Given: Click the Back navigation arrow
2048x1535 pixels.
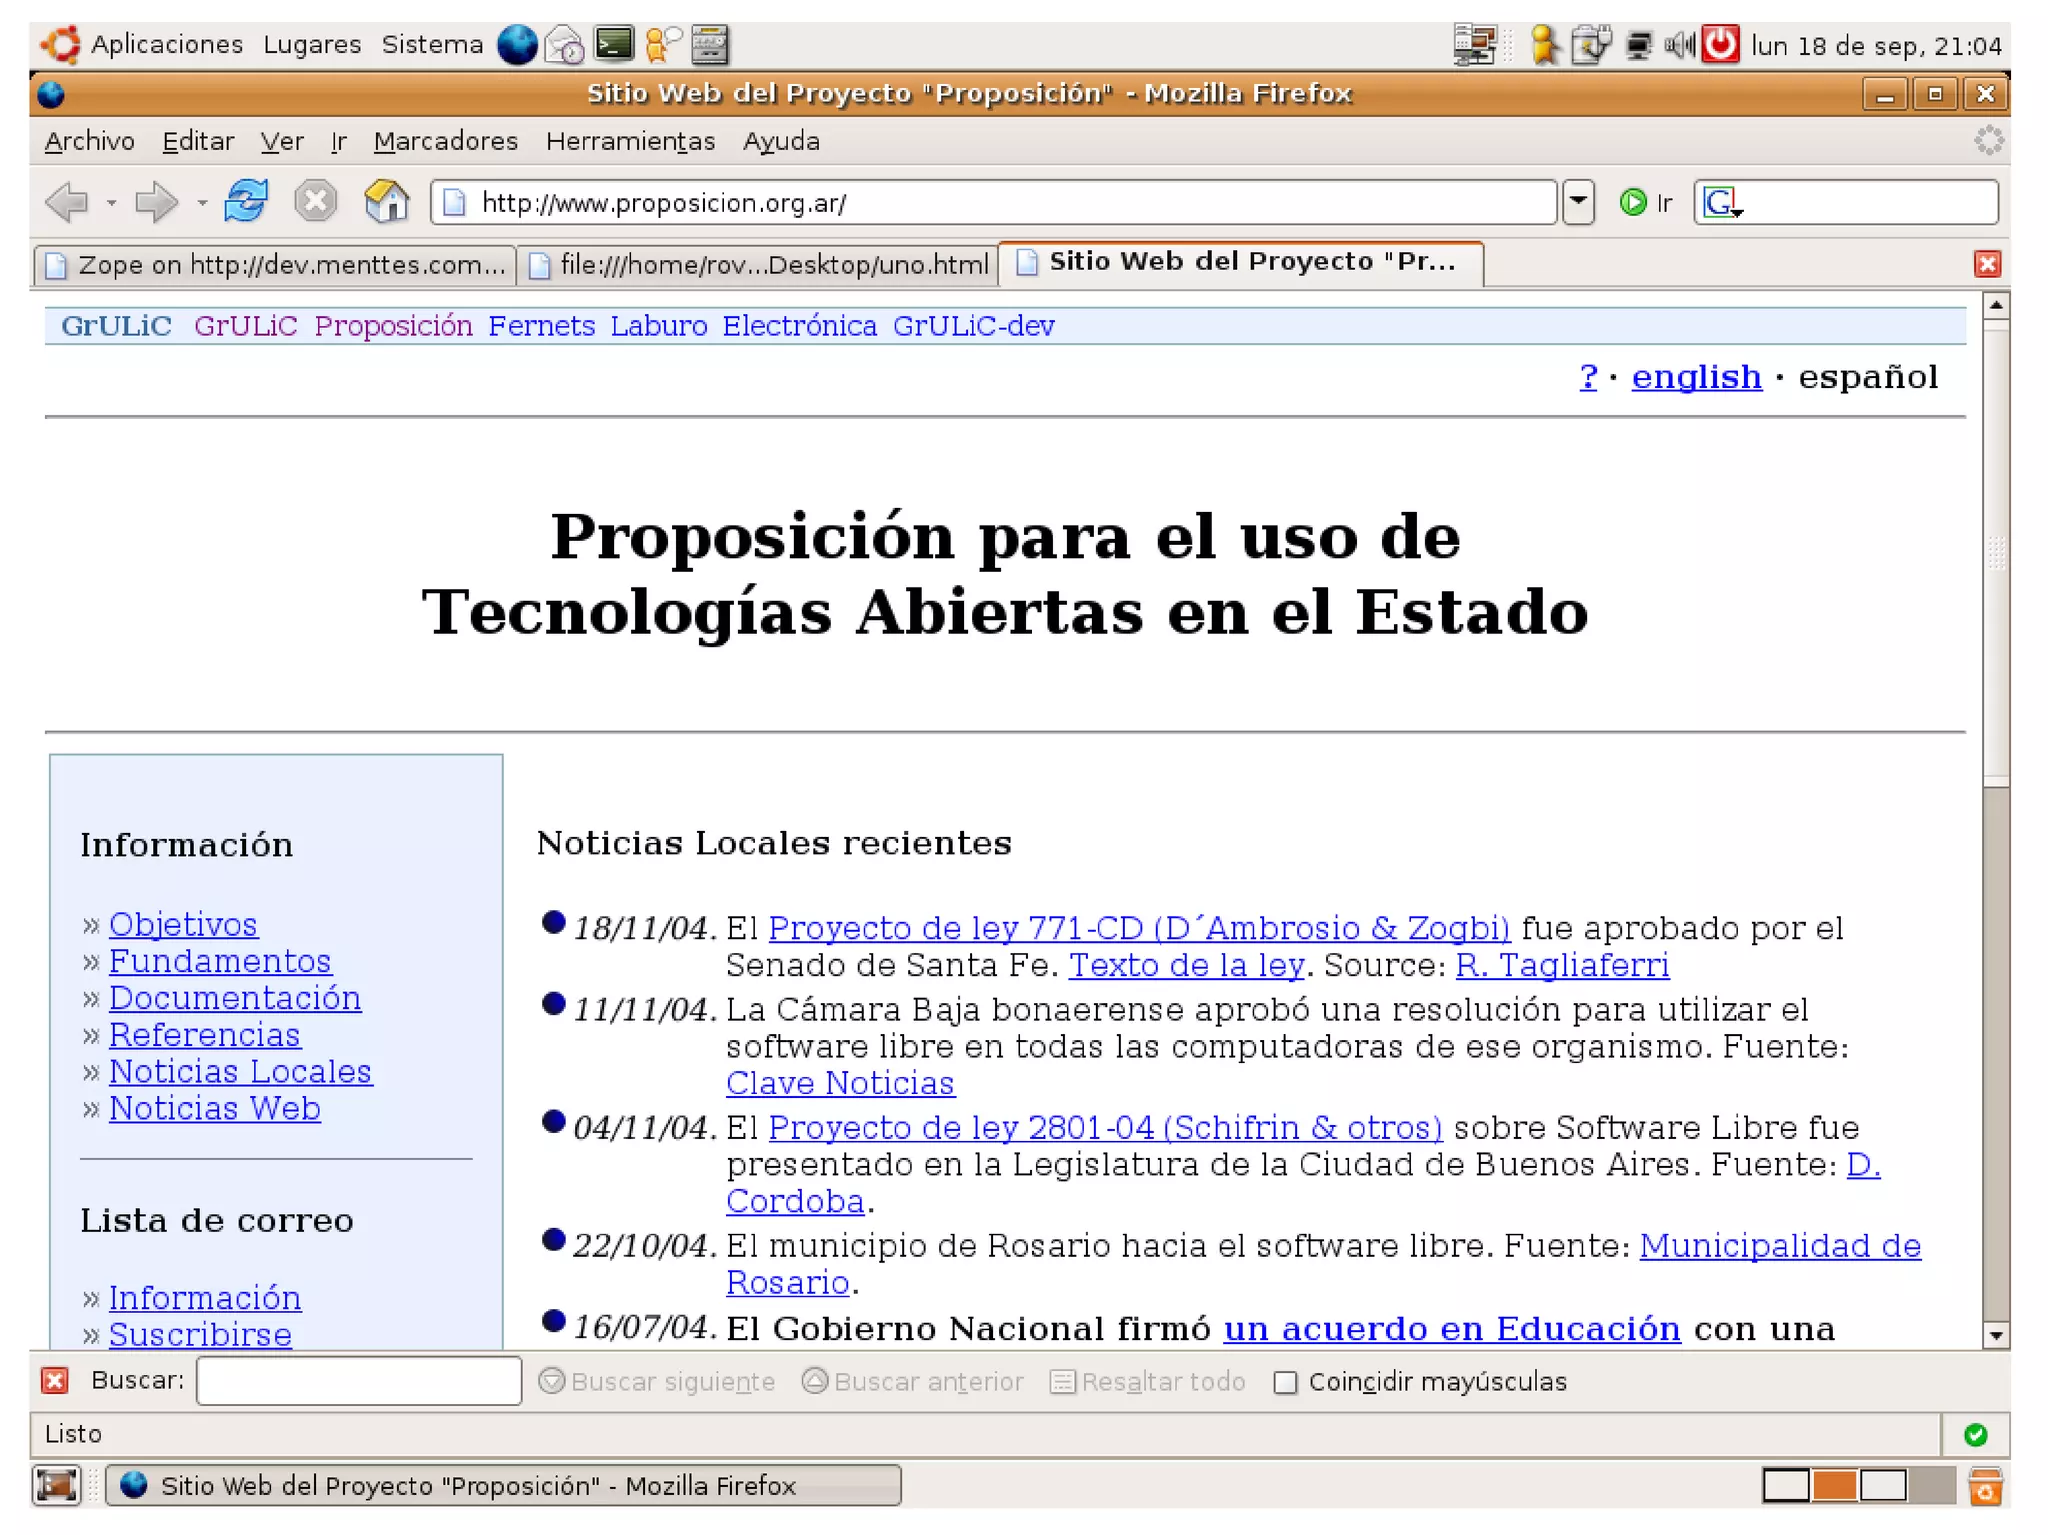Looking at the screenshot, I should tap(68, 202).
